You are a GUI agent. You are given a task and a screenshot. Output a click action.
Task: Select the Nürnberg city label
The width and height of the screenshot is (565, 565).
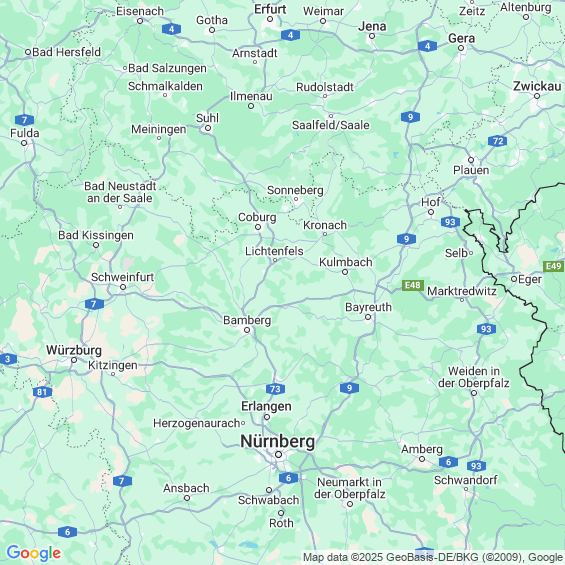[277, 441]
